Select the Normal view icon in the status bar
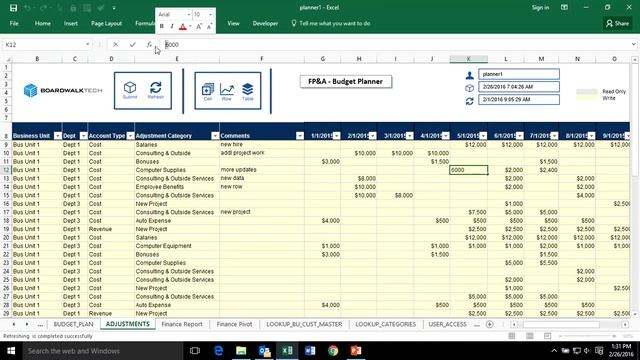The image size is (640, 360). [x=511, y=336]
